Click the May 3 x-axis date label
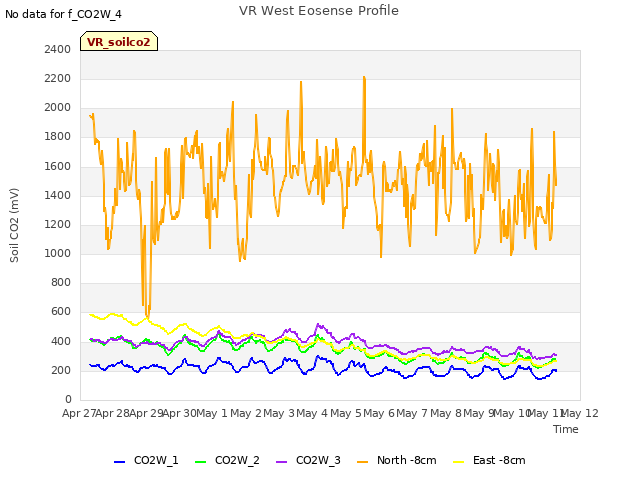The width and height of the screenshot is (640, 480). point(279,413)
